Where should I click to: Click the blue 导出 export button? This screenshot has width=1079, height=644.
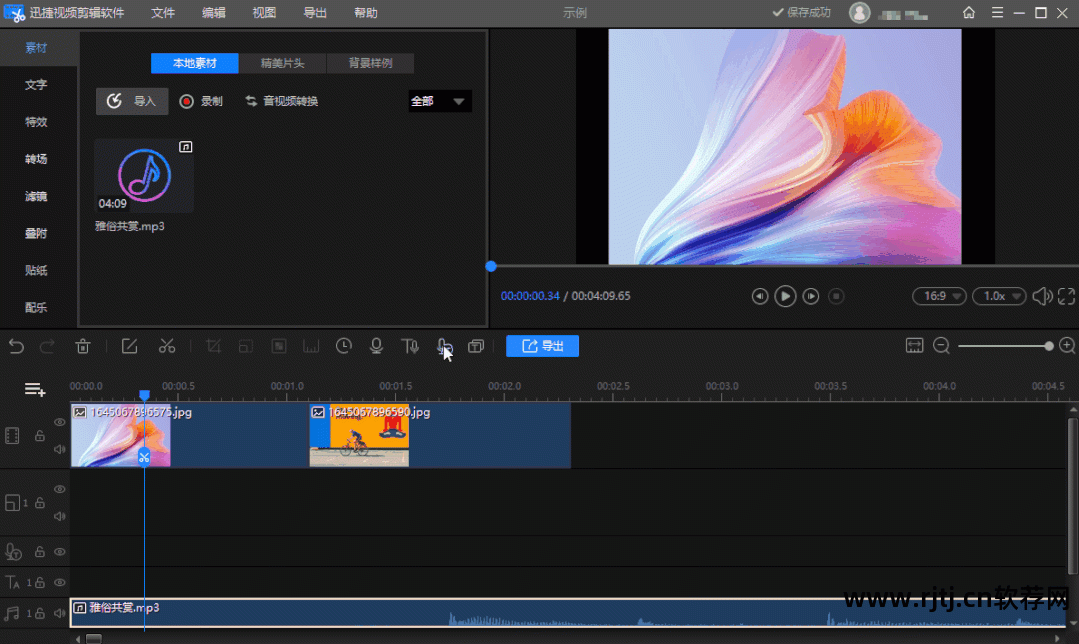[542, 346]
